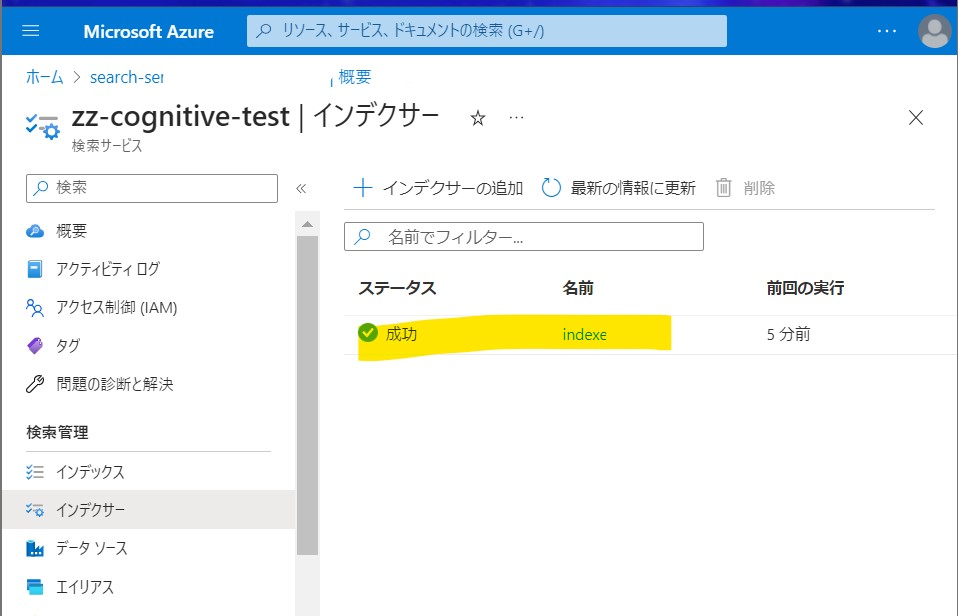Click the plus icon for adding an indexer
Screen dimensions: 958x616
(363, 188)
